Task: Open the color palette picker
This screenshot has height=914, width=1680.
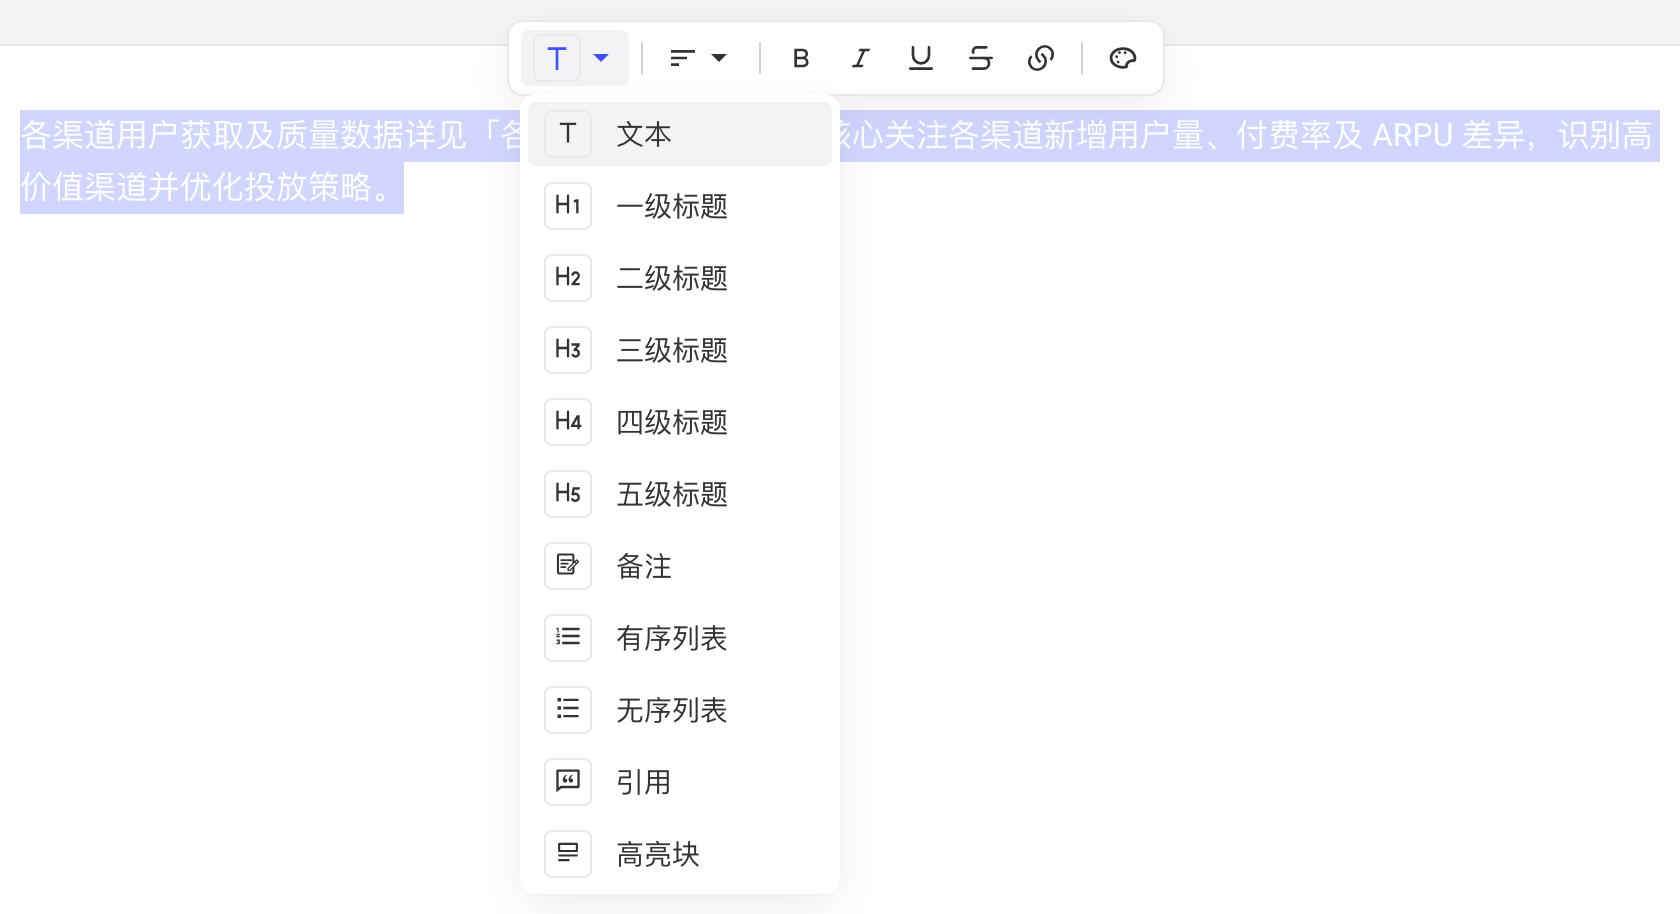Action: [1122, 58]
